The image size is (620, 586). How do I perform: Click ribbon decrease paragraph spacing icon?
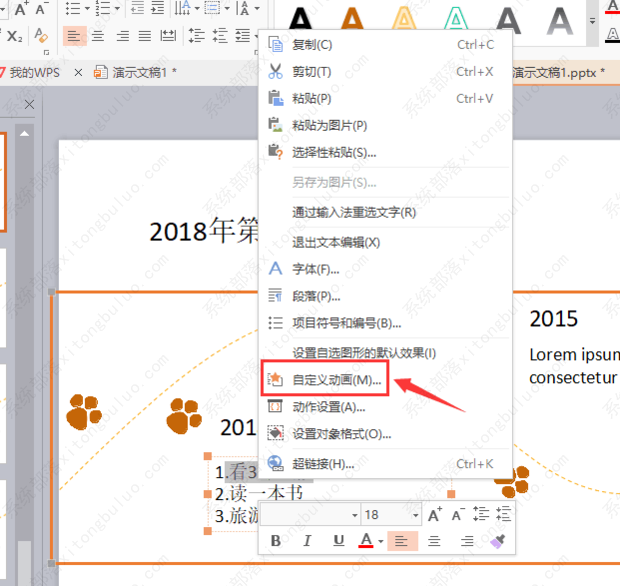tap(220, 36)
